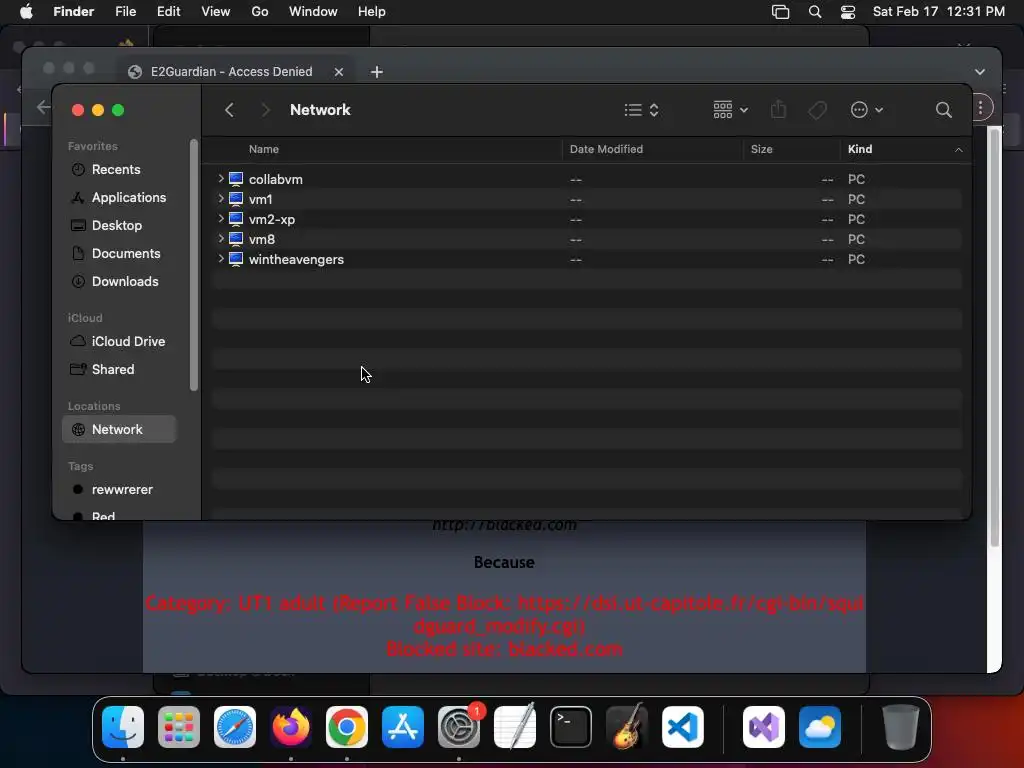The height and width of the screenshot is (768, 1024).
Task: Open the Group By dropdown
Action: pos(730,110)
